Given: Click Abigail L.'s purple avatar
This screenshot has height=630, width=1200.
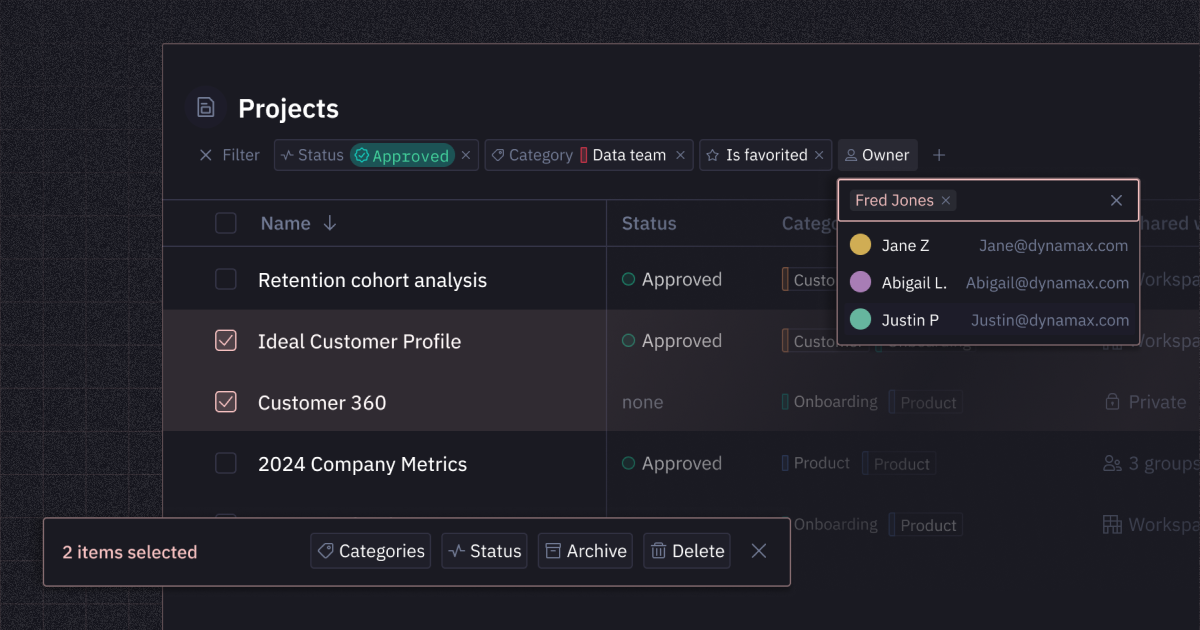Looking at the screenshot, I should click(x=860, y=283).
